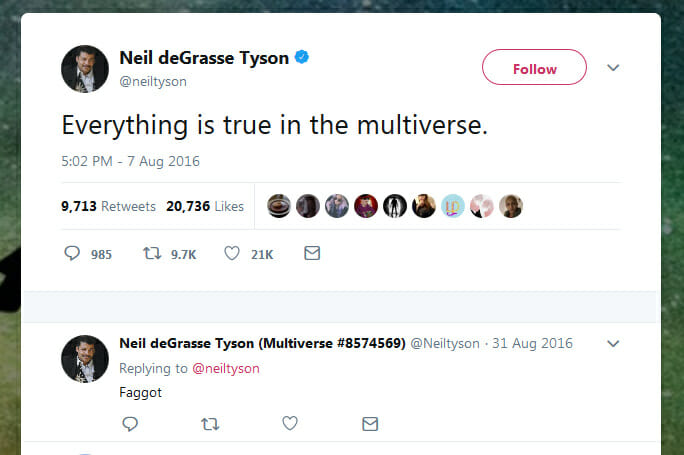The image size is (684, 455).
Task: Send main tweet via direct message icon
Action: tap(311, 254)
